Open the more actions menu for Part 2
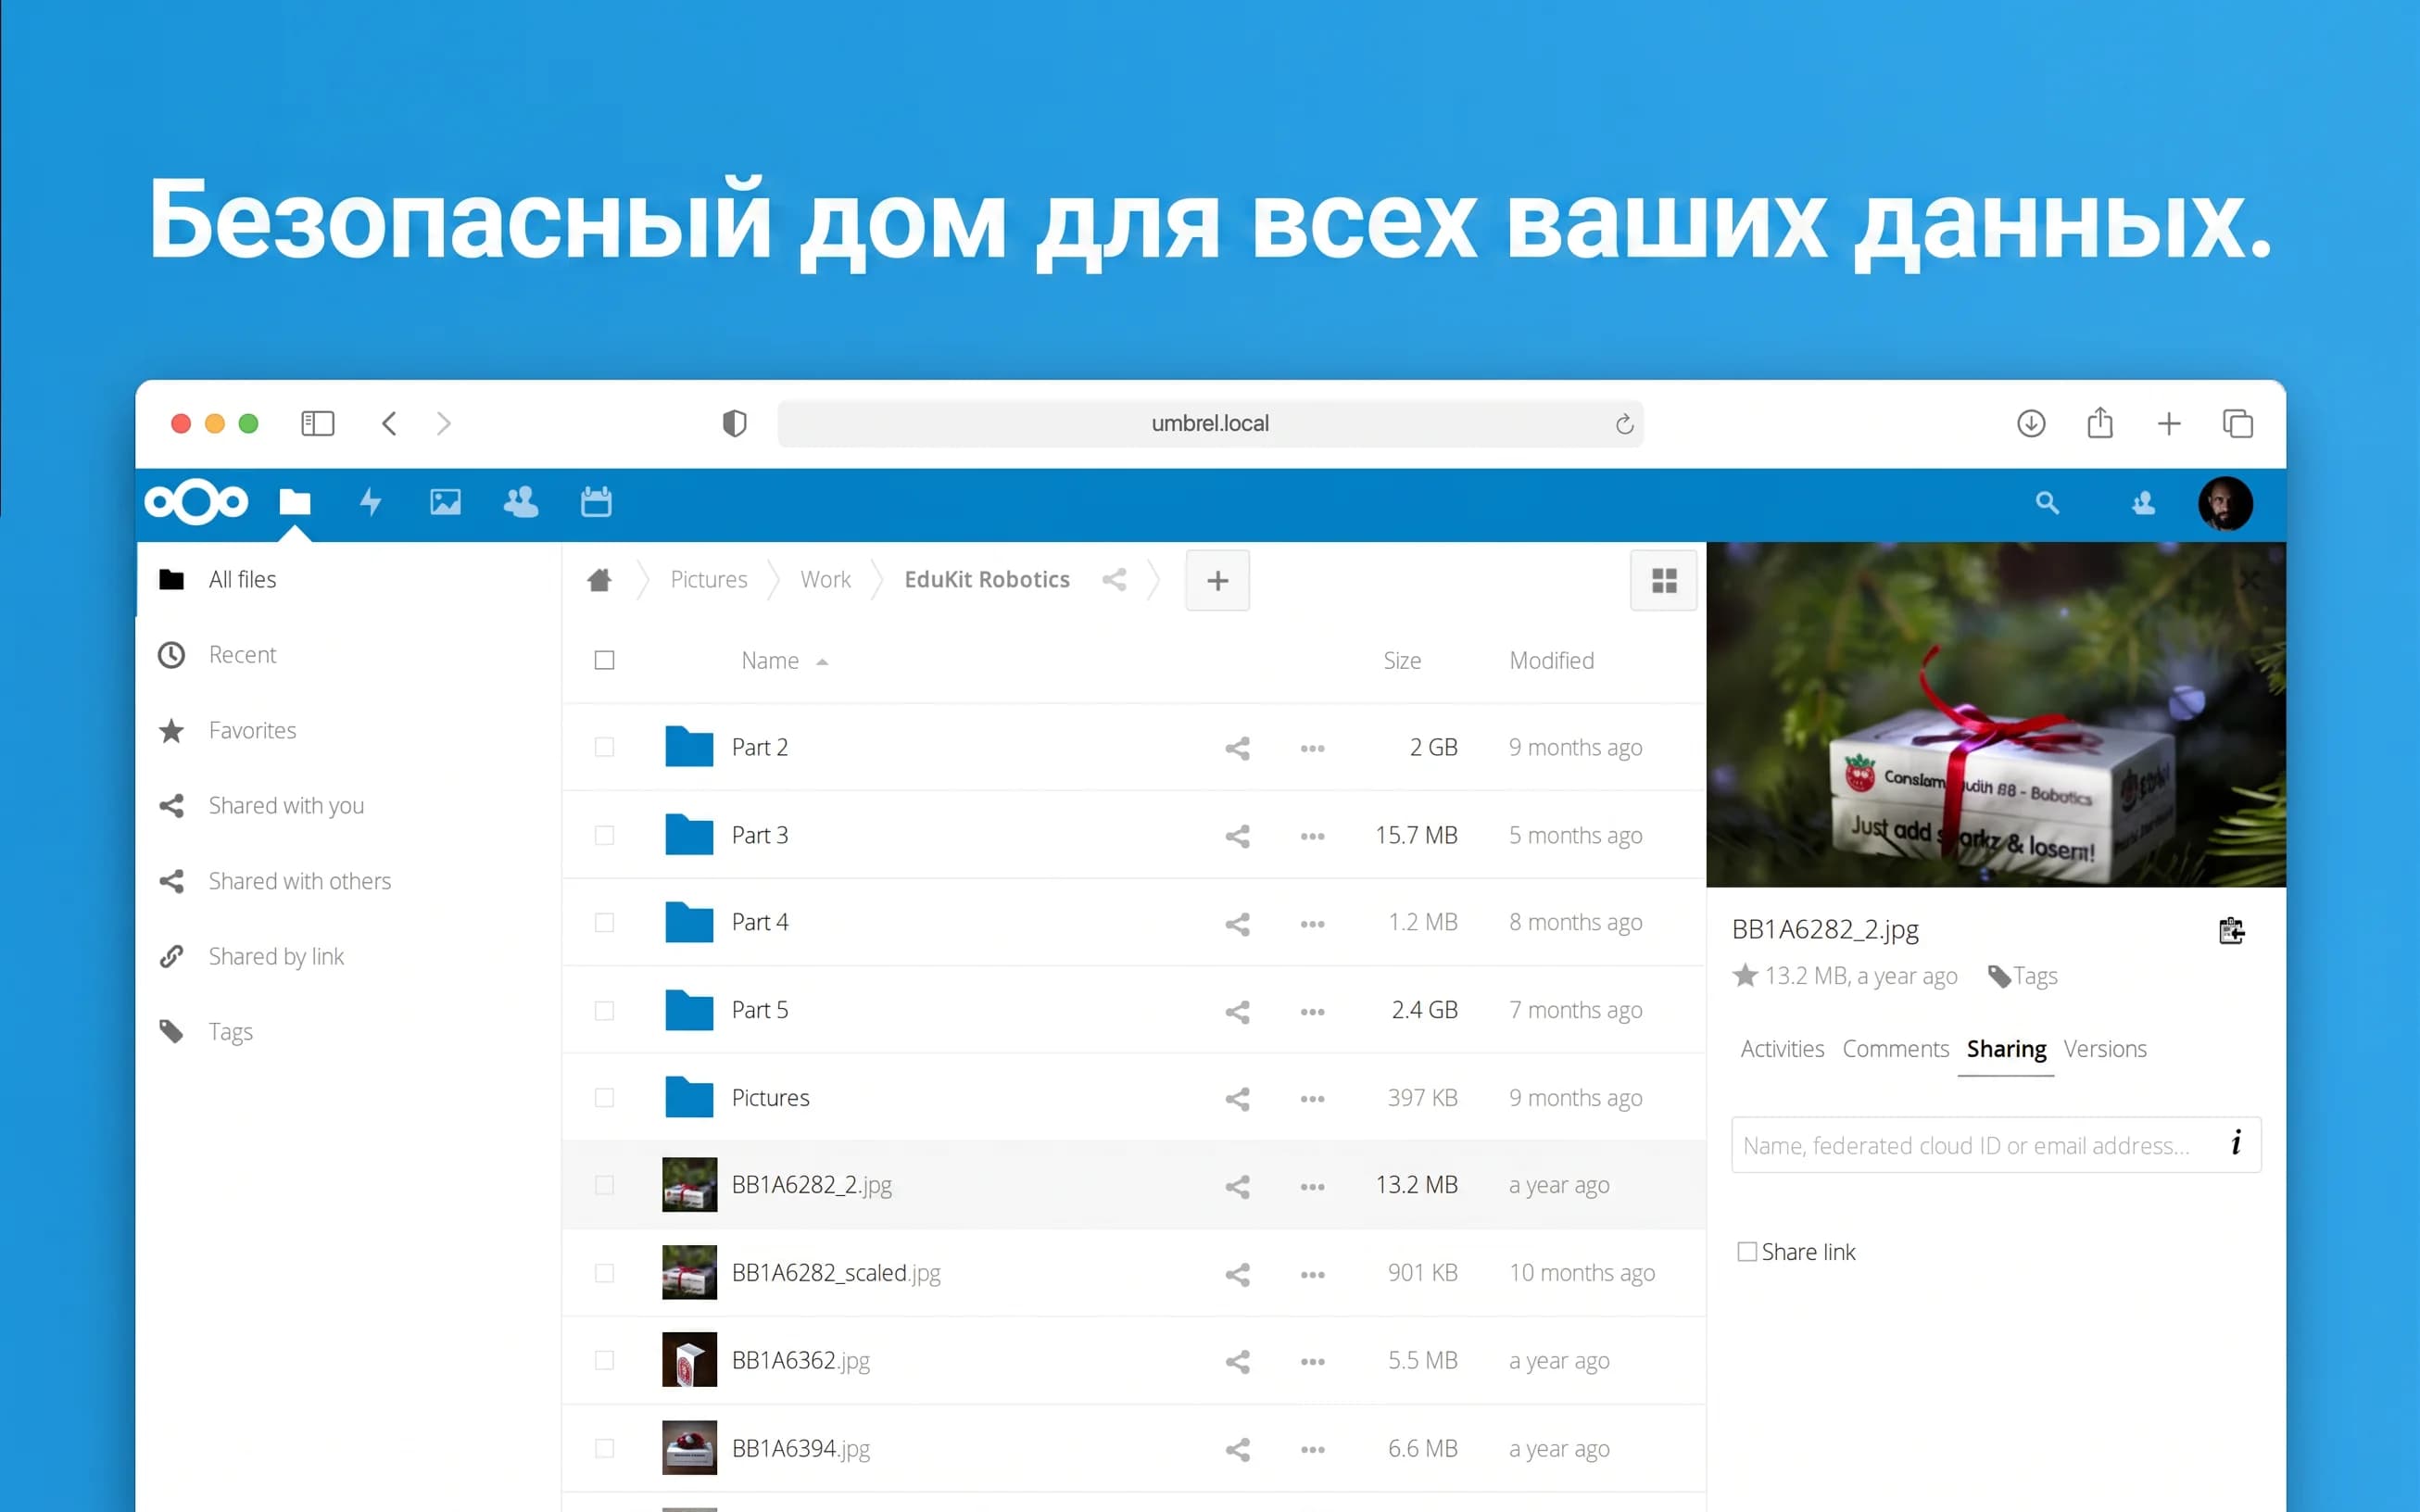 pos(1313,748)
